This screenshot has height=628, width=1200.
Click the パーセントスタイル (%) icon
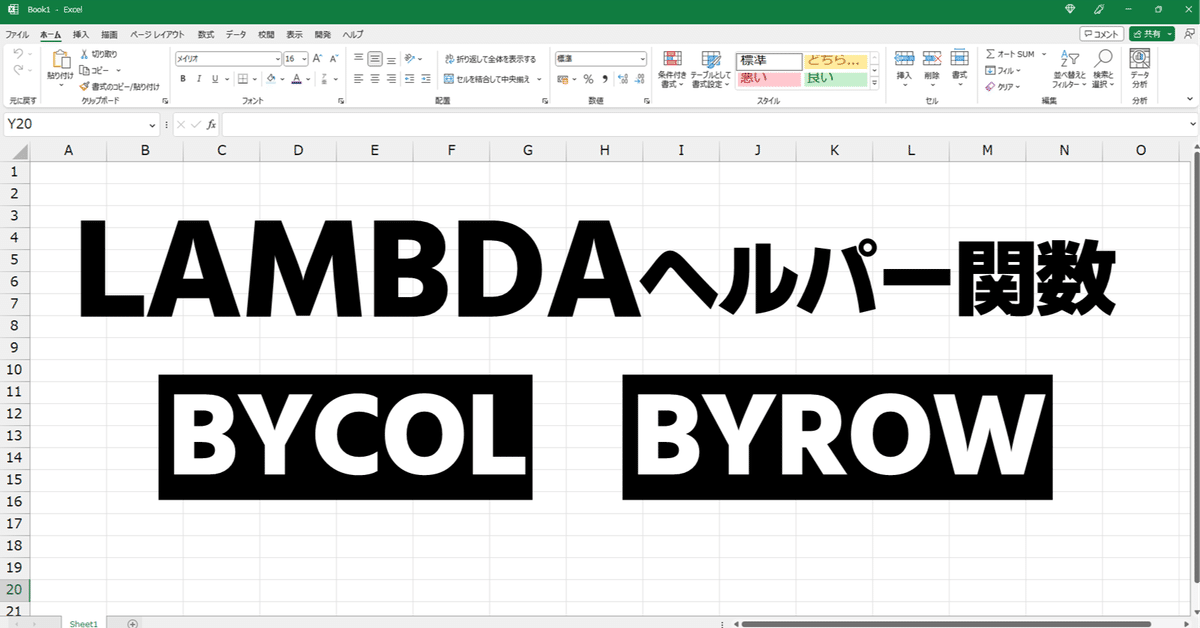[589, 77]
